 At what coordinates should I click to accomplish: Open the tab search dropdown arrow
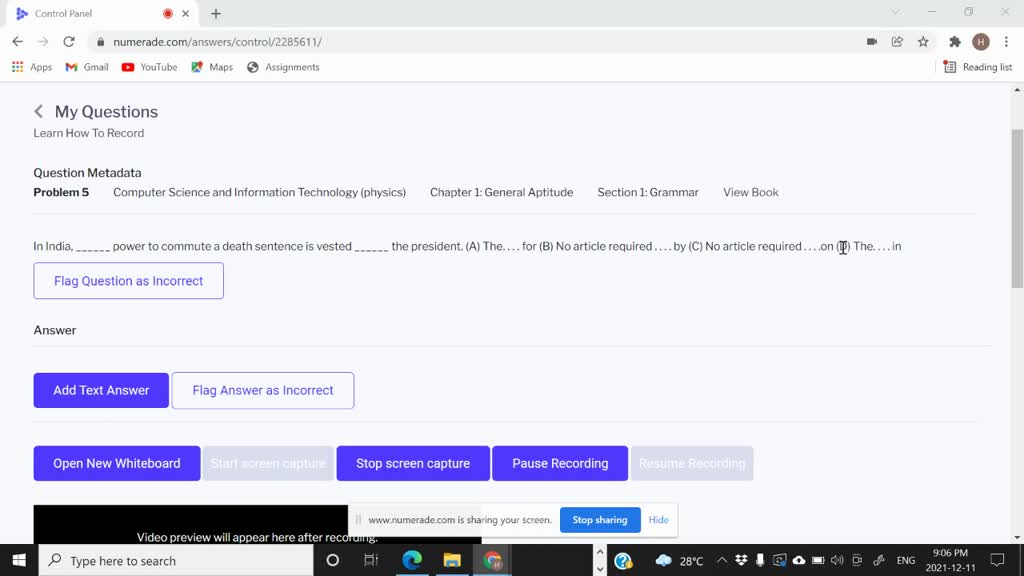(x=895, y=13)
